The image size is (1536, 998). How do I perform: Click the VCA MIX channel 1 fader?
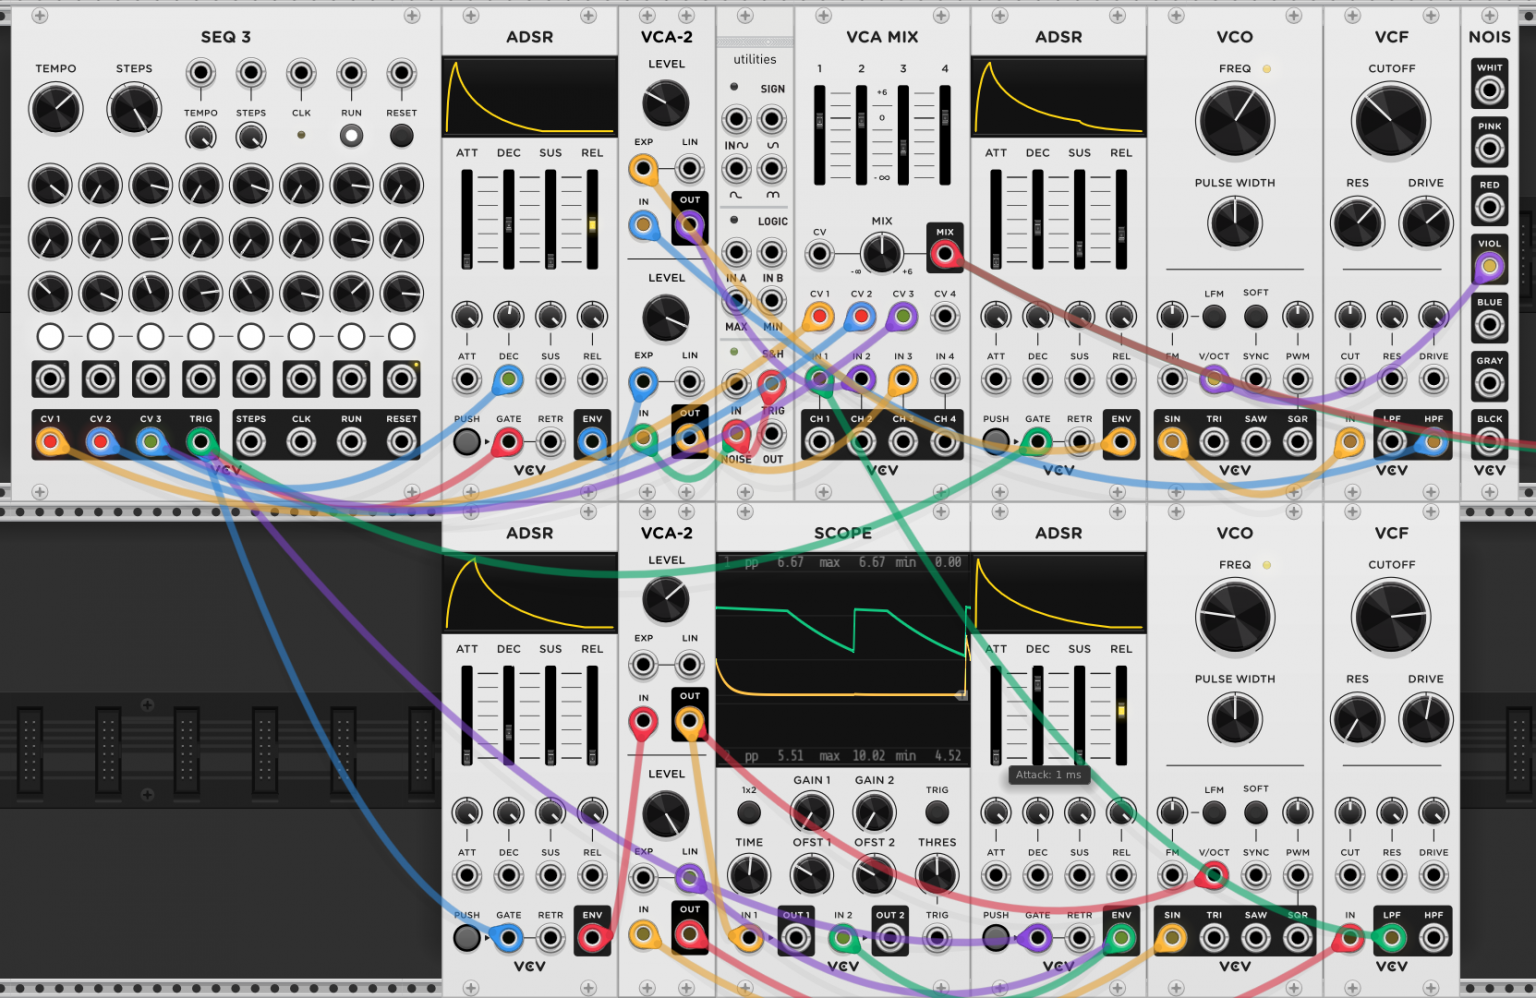(x=820, y=135)
